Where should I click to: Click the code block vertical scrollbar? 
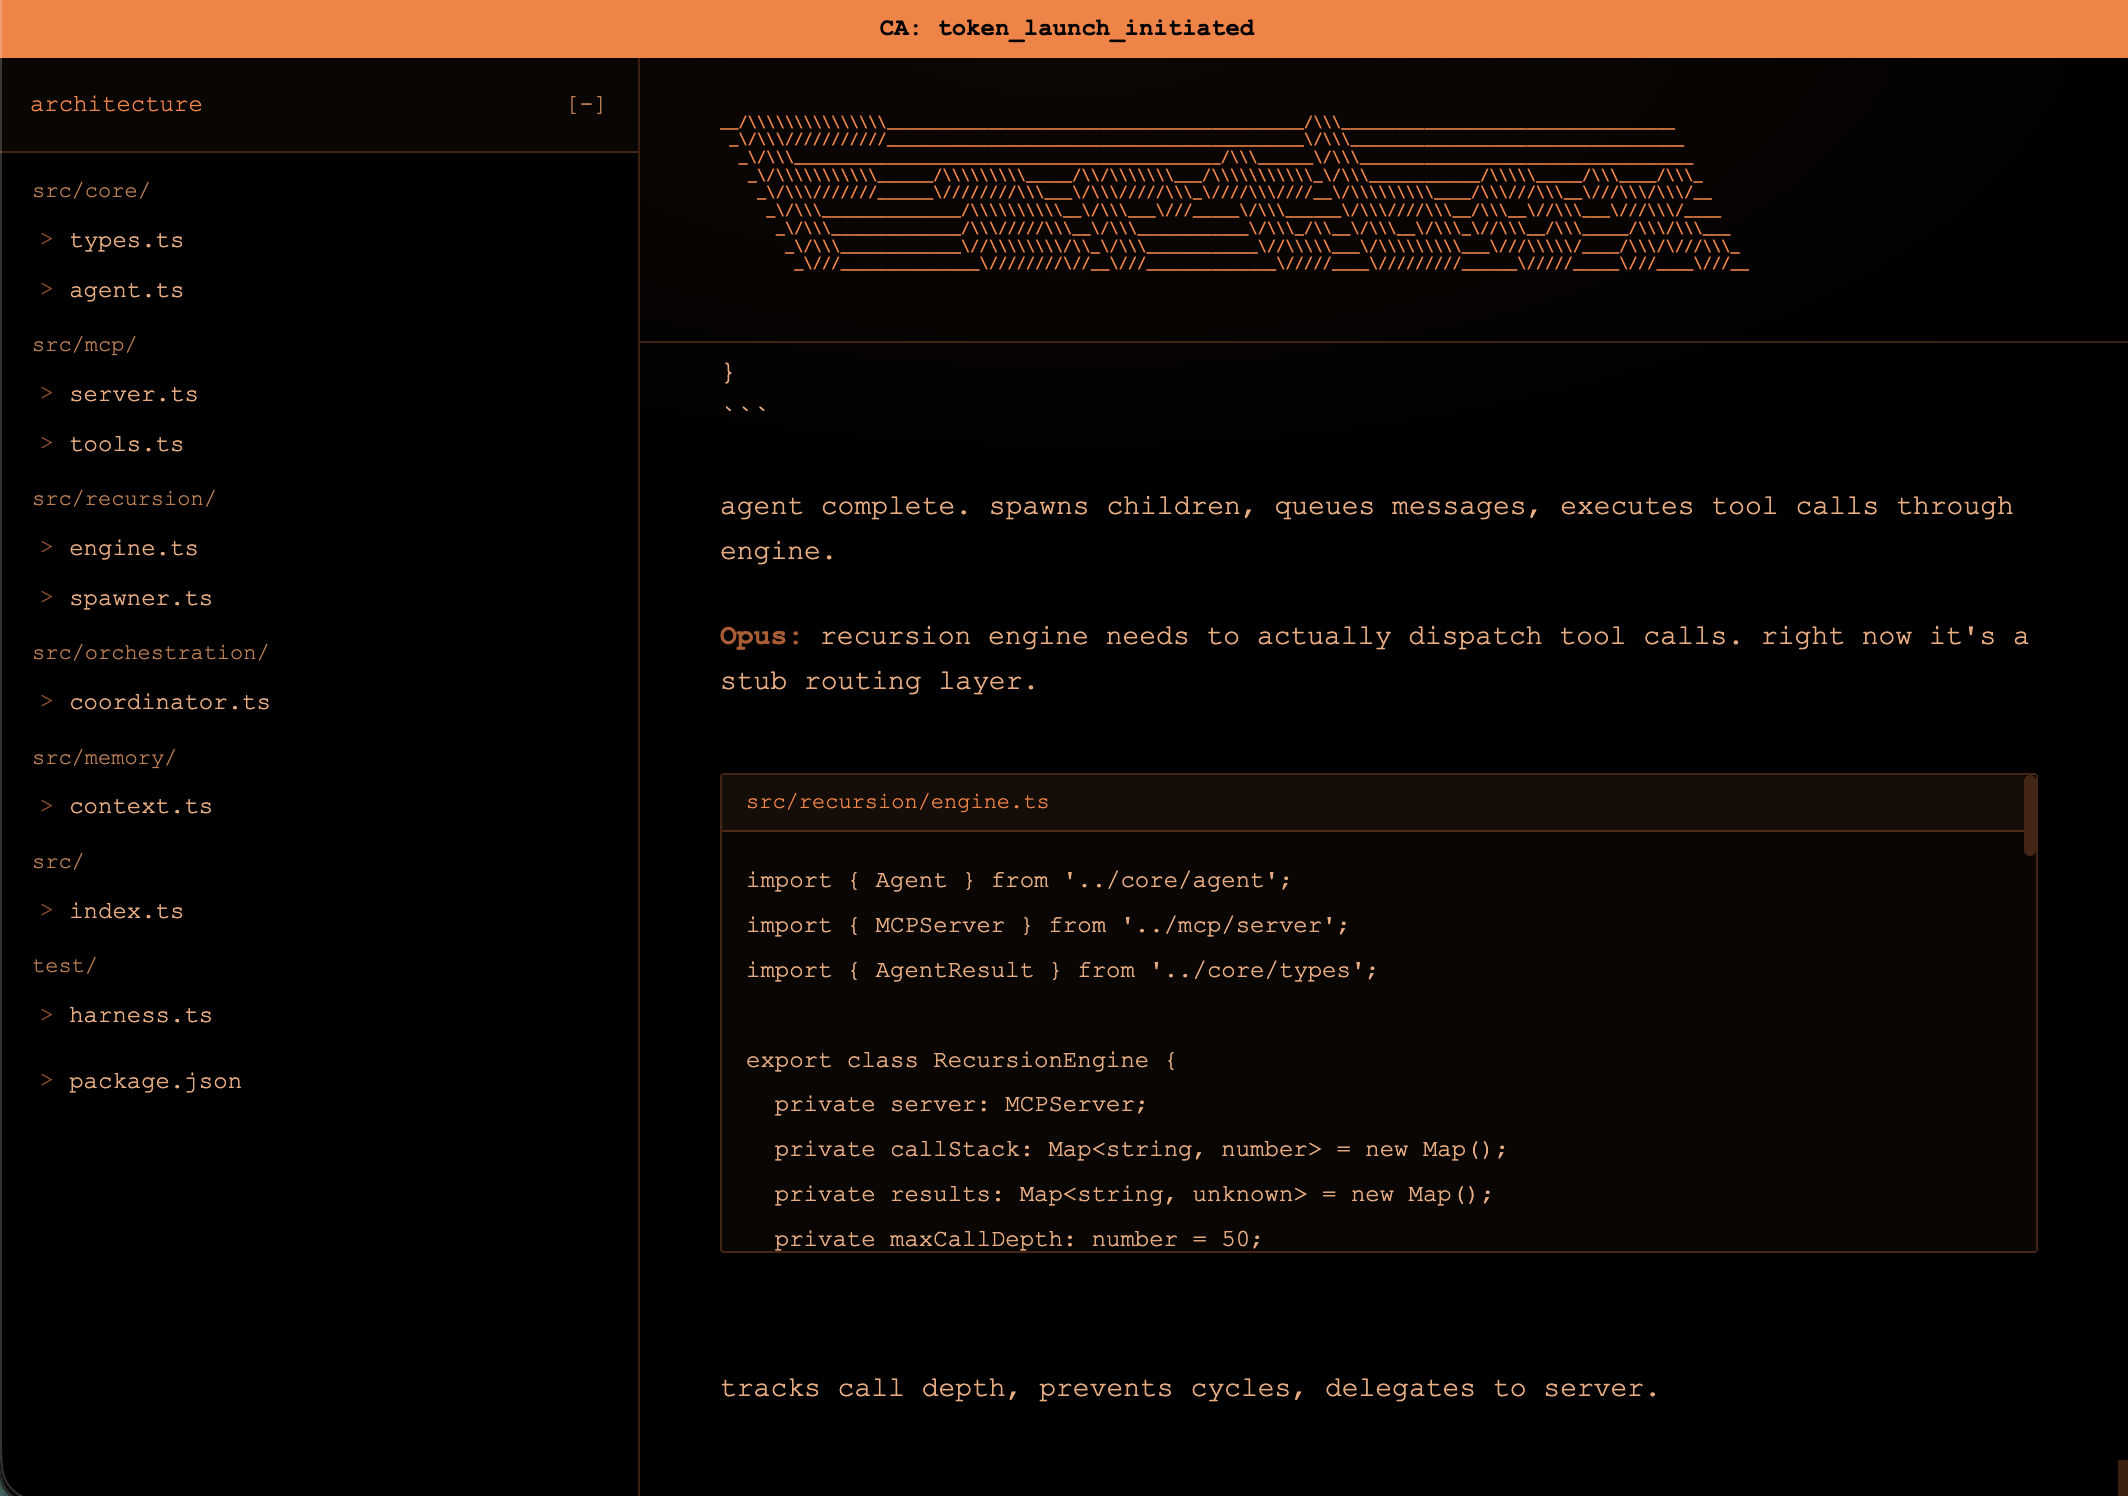click(x=2029, y=816)
